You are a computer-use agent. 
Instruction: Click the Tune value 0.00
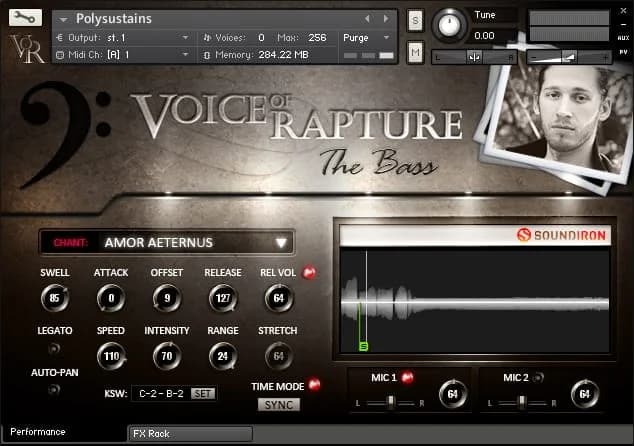[x=484, y=36]
